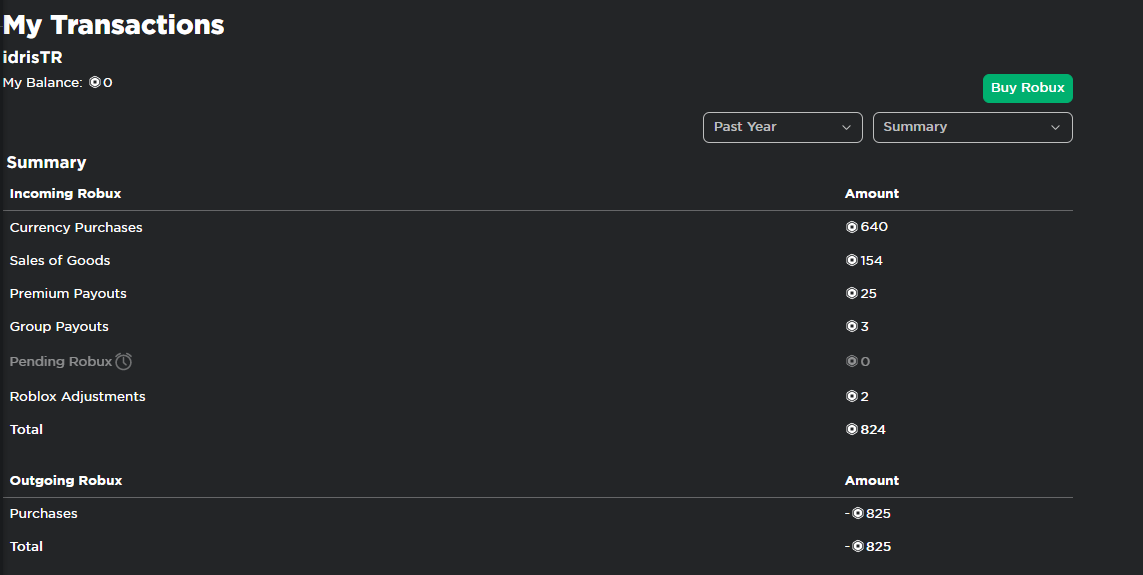Image resolution: width=1143 pixels, height=575 pixels.
Task: Click Robux icon next to Sales of Goods amount
Action: (852, 260)
